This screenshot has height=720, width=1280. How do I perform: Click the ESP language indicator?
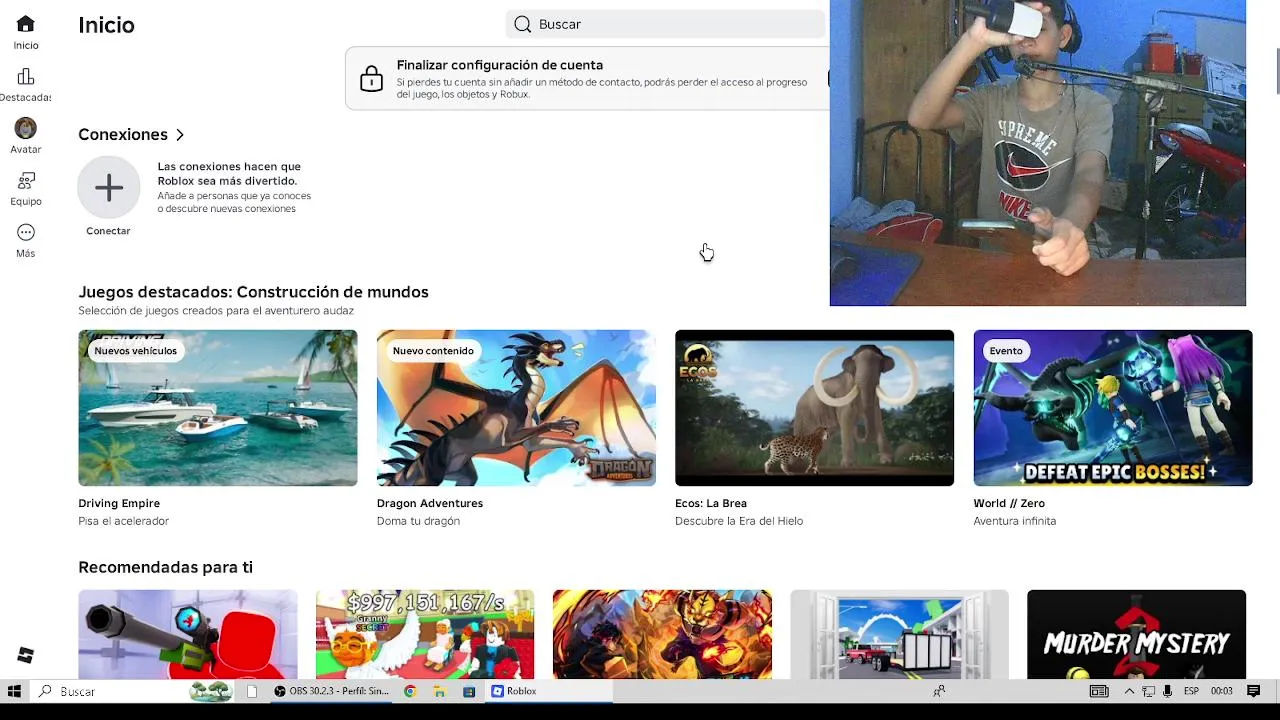pos(1191,691)
